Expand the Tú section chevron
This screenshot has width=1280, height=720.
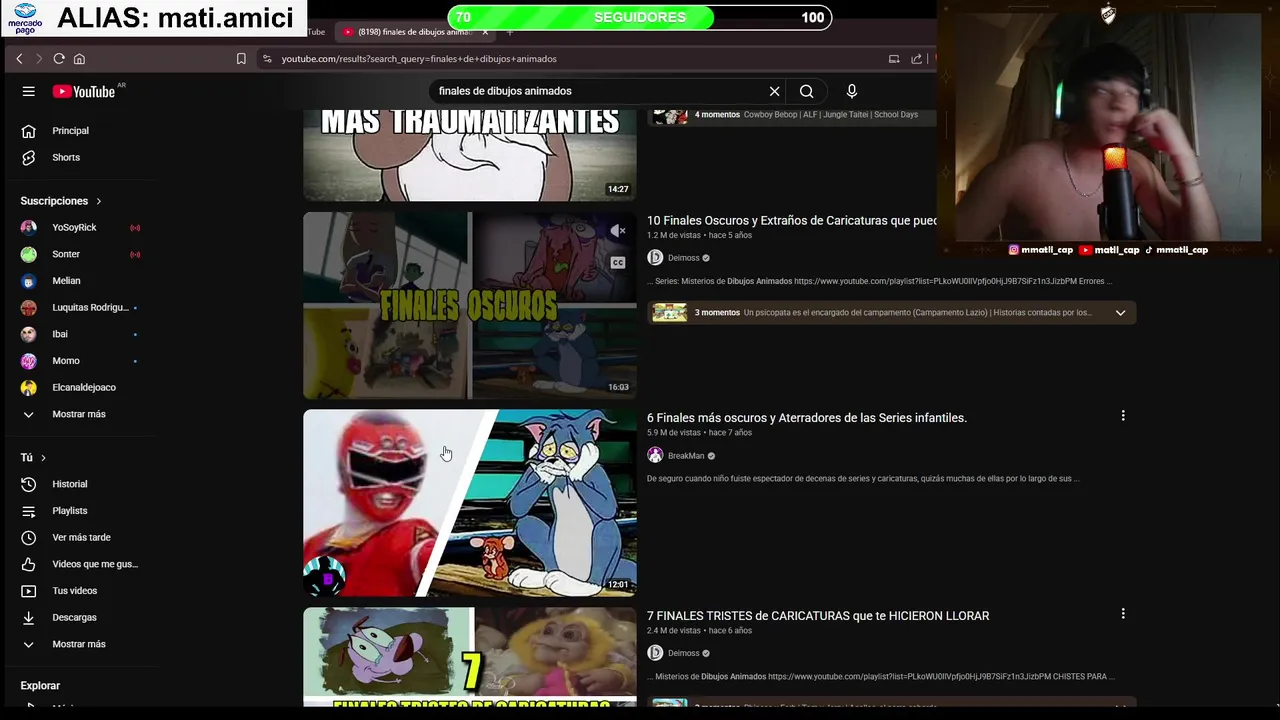[43, 458]
